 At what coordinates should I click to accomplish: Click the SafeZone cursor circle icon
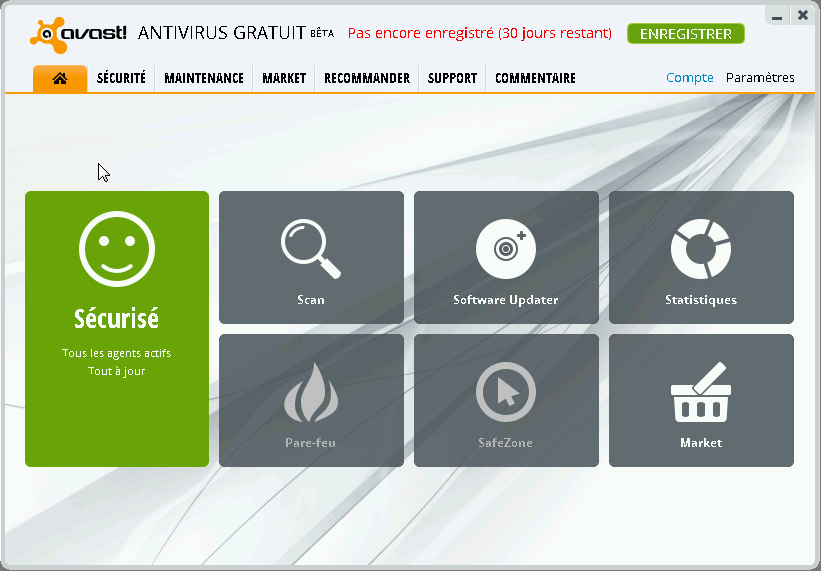(506, 392)
